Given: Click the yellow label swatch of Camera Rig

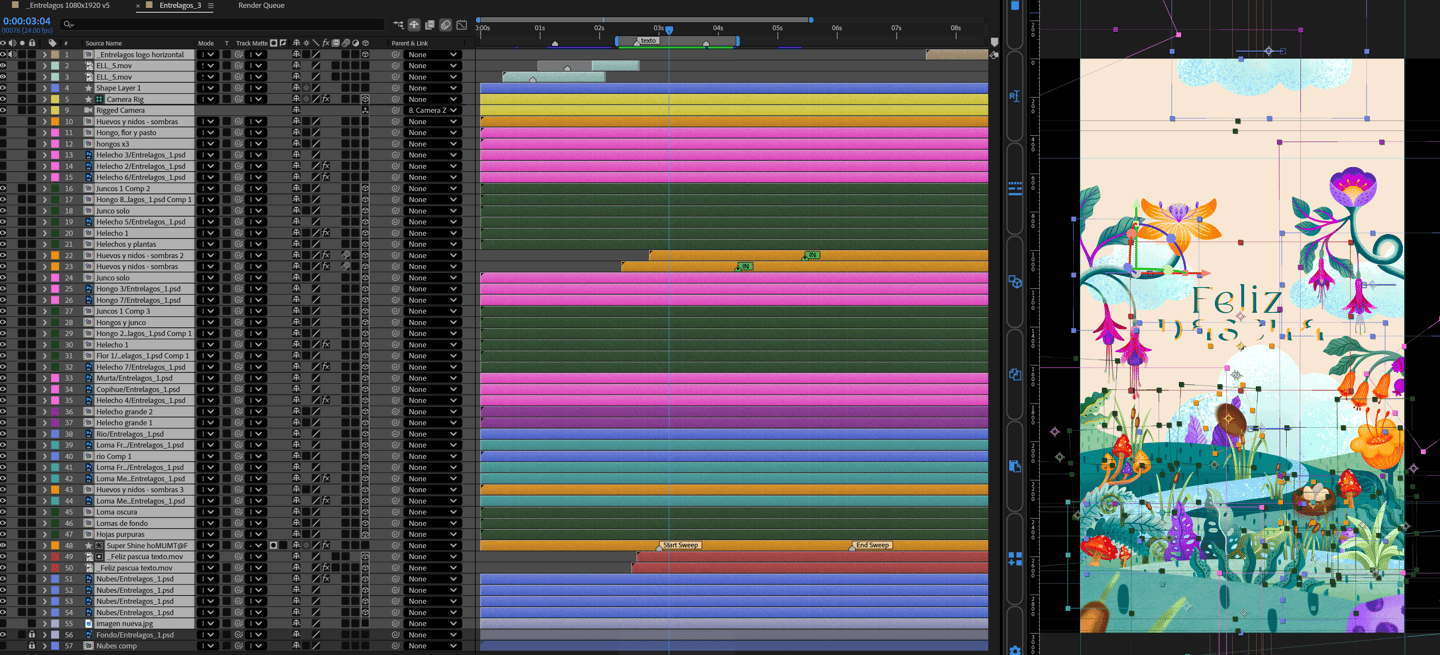Looking at the screenshot, I should click(x=54, y=99).
